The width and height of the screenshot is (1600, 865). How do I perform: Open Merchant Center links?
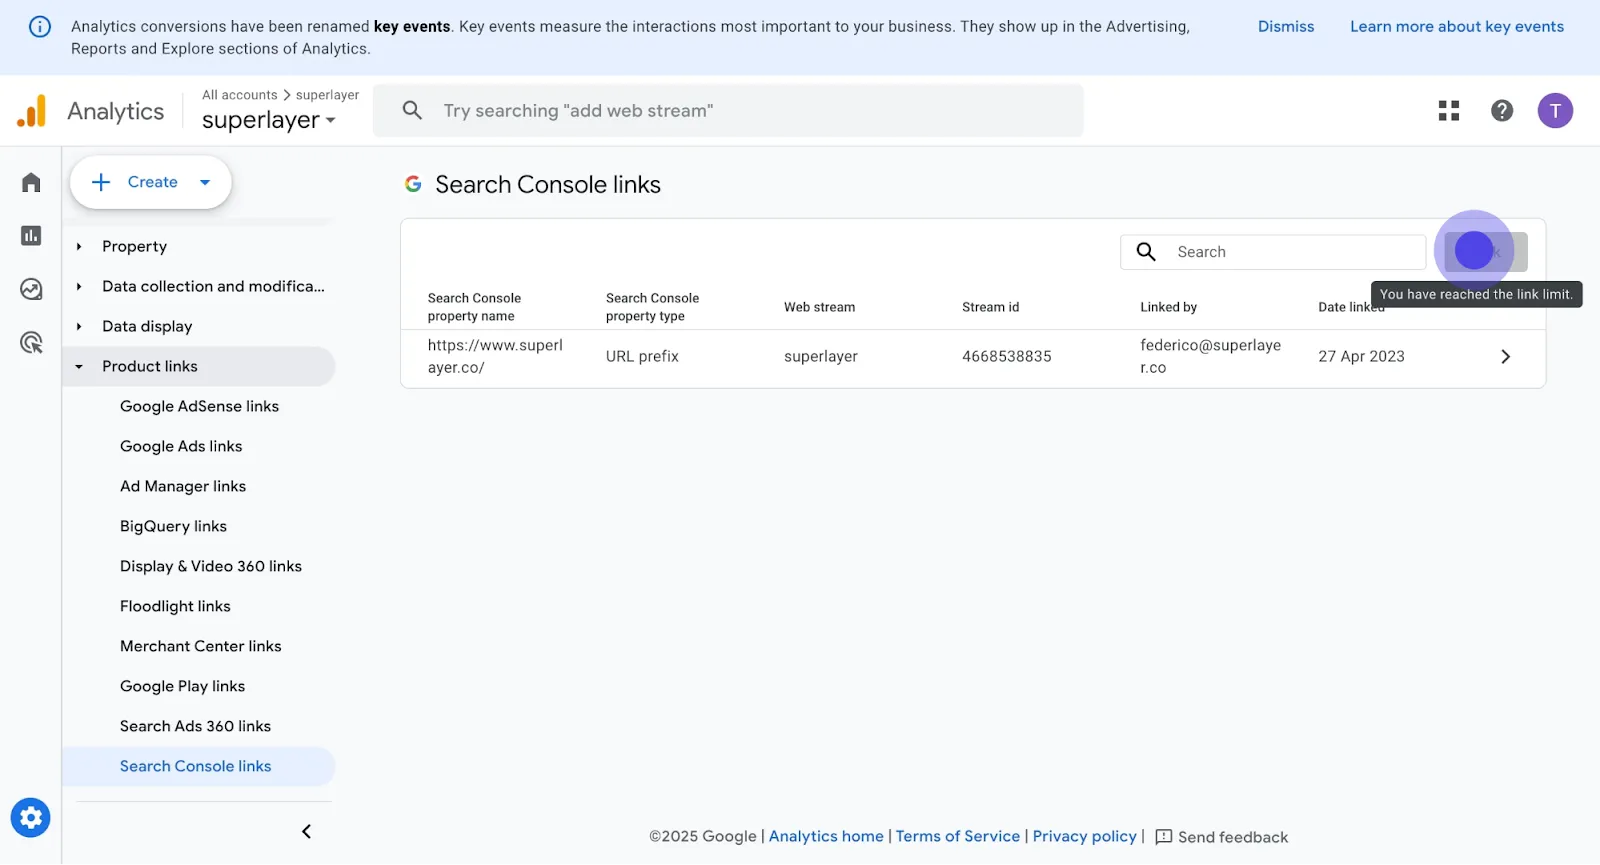(x=201, y=646)
